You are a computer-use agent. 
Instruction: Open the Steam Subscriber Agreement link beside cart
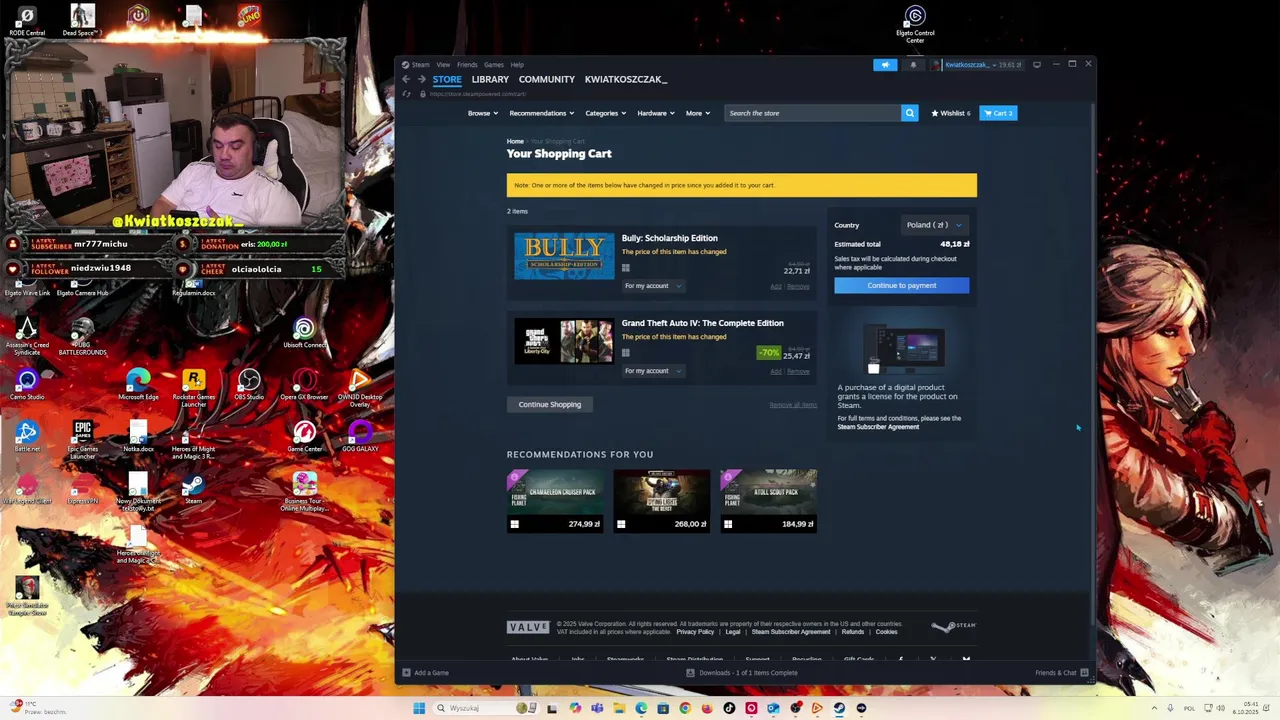[878, 427]
